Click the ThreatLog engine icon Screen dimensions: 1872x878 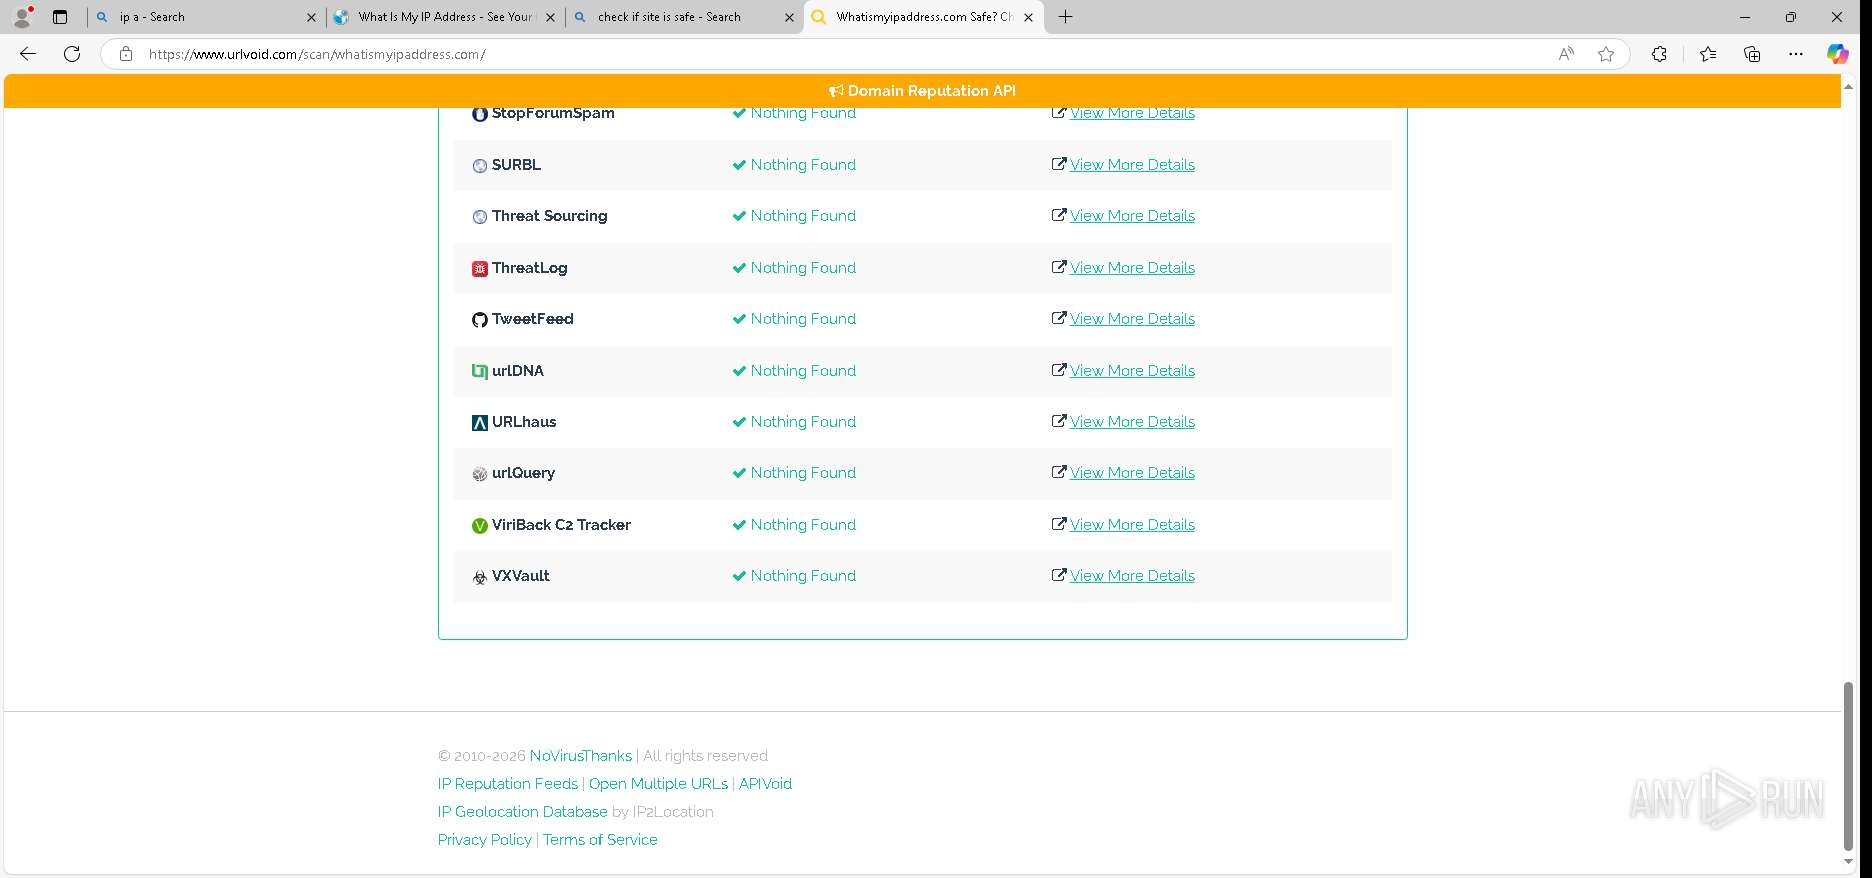tap(480, 269)
